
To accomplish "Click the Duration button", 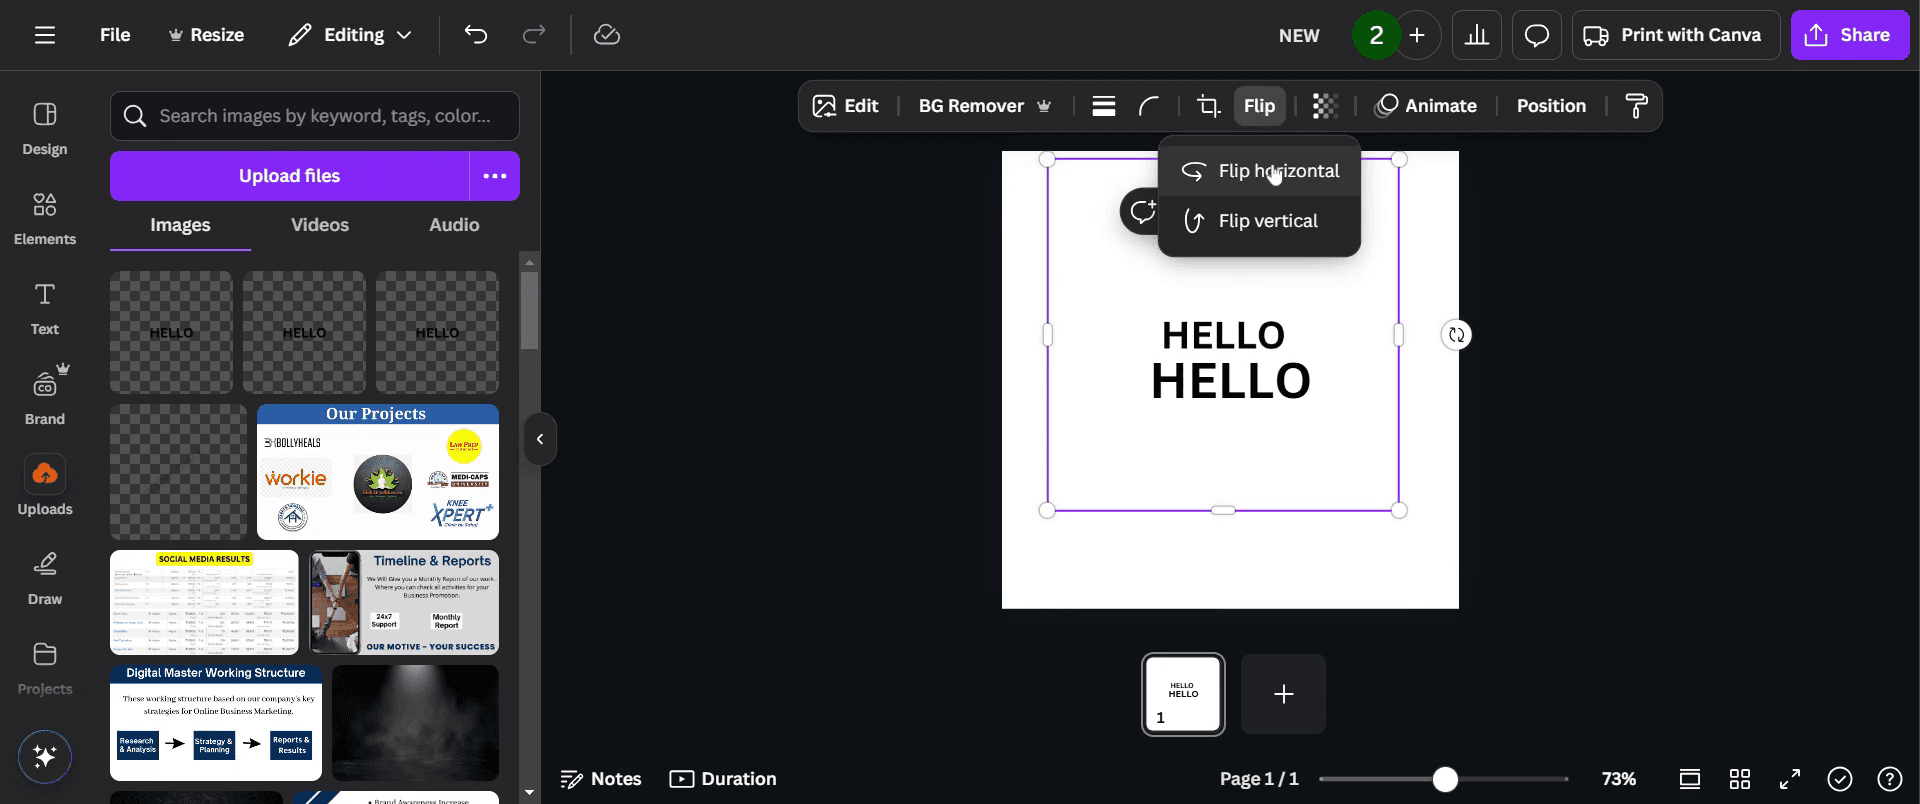I will coord(723,779).
